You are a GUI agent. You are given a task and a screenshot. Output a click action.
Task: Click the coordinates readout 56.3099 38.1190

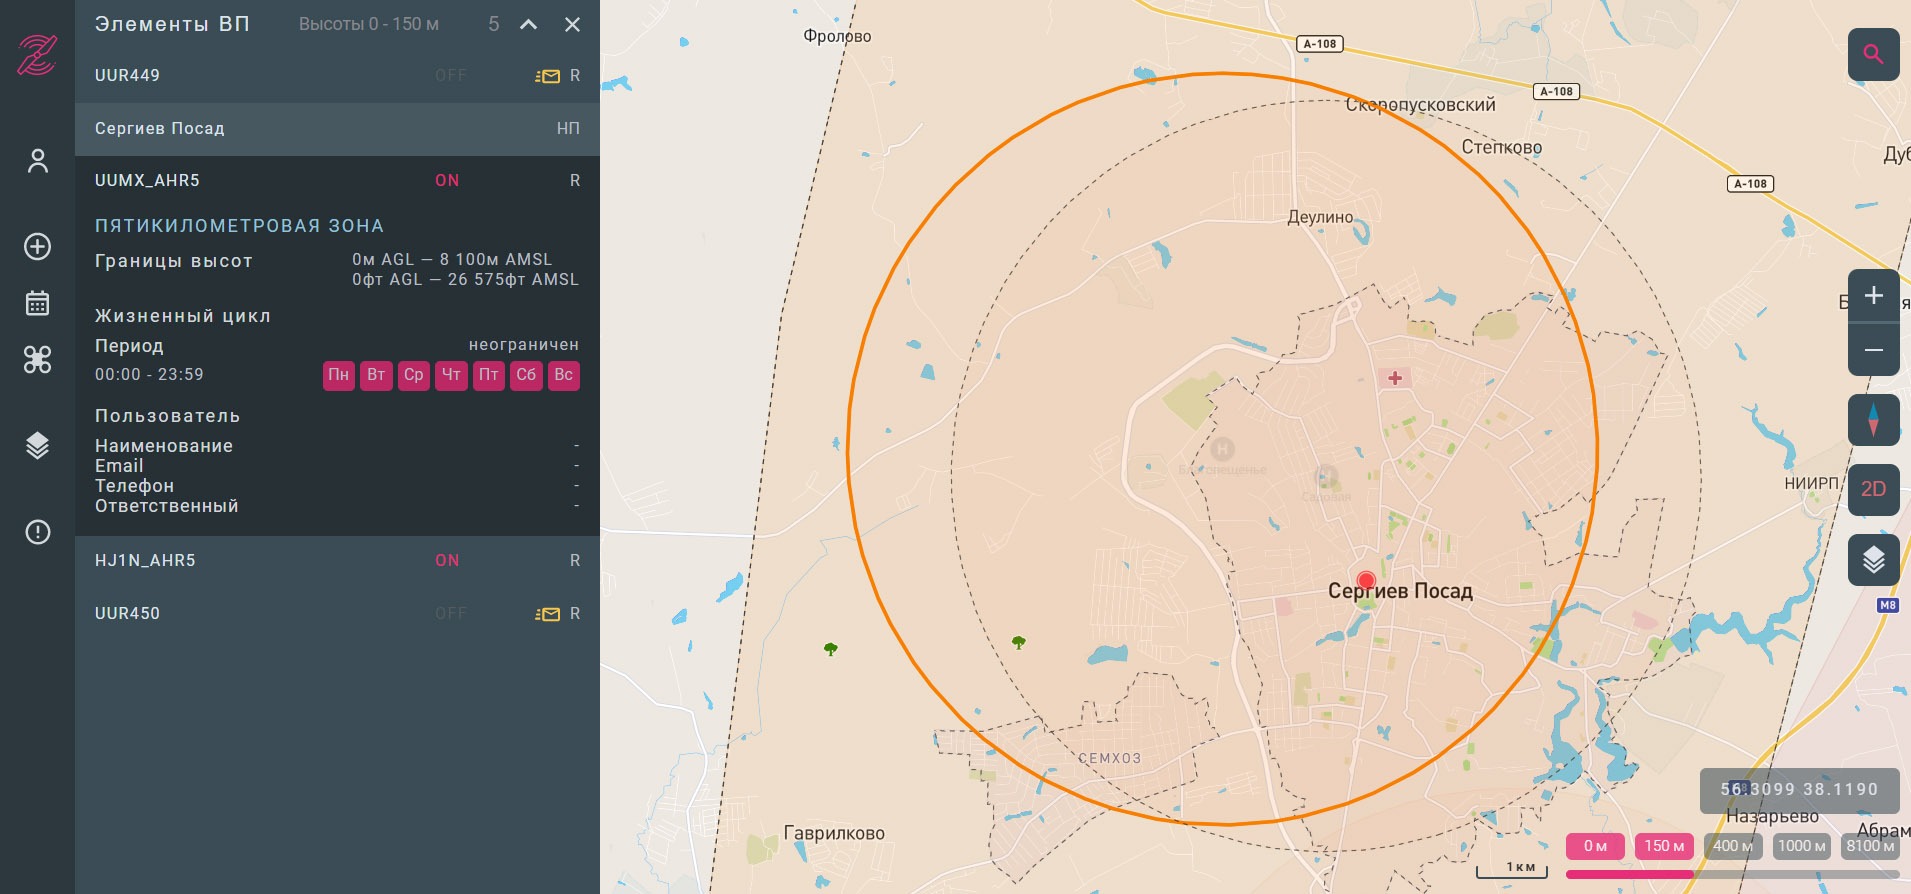1800,790
